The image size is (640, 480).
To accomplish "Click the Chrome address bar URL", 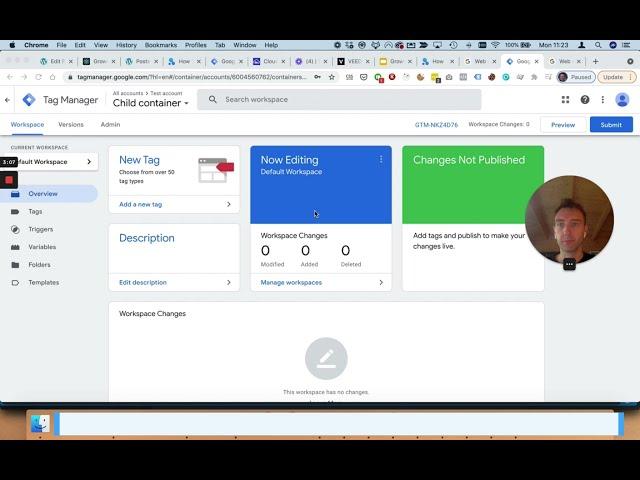I will [192, 77].
